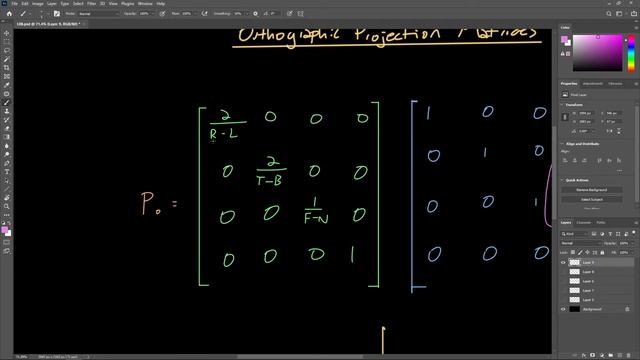
Task: Select the Clone Stamp tool
Action: 7,111
